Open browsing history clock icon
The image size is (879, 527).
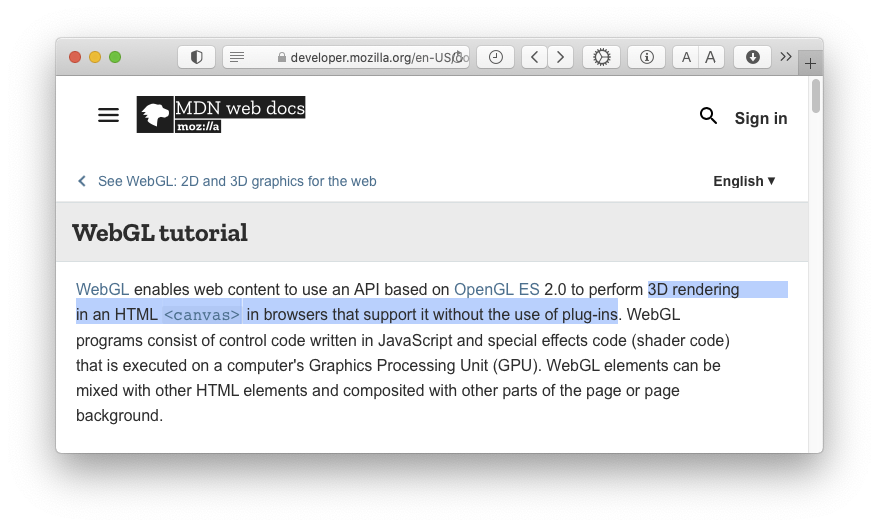point(496,57)
